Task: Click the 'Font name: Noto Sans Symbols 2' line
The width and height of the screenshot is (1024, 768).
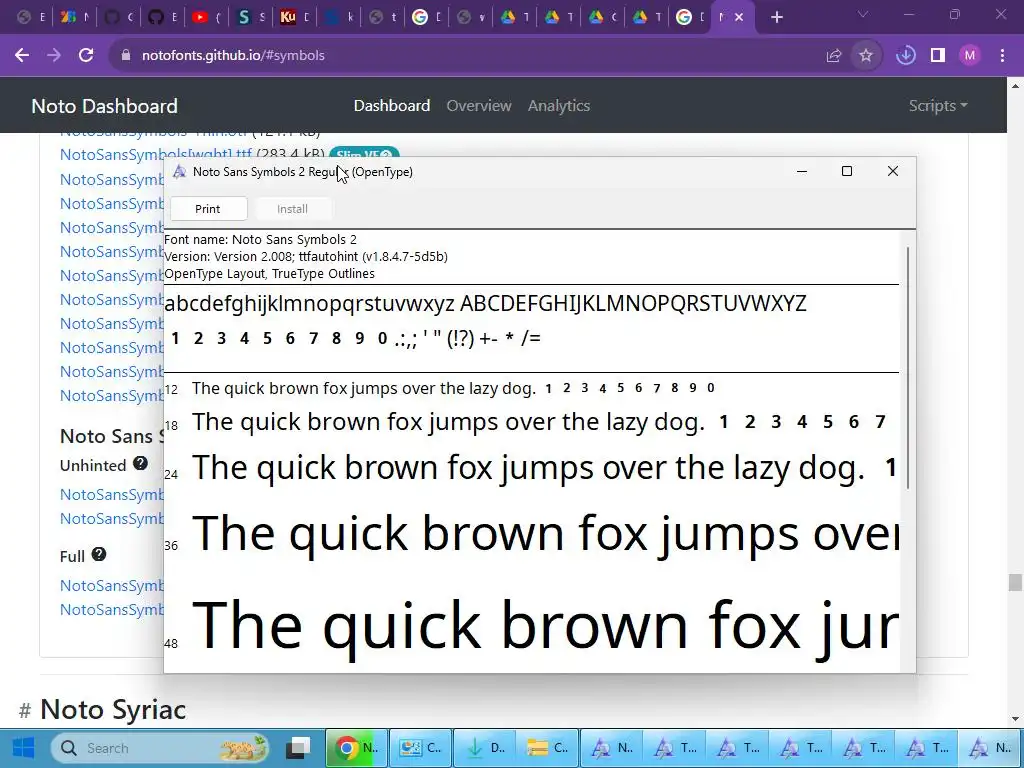Action: [x=261, y=240]
